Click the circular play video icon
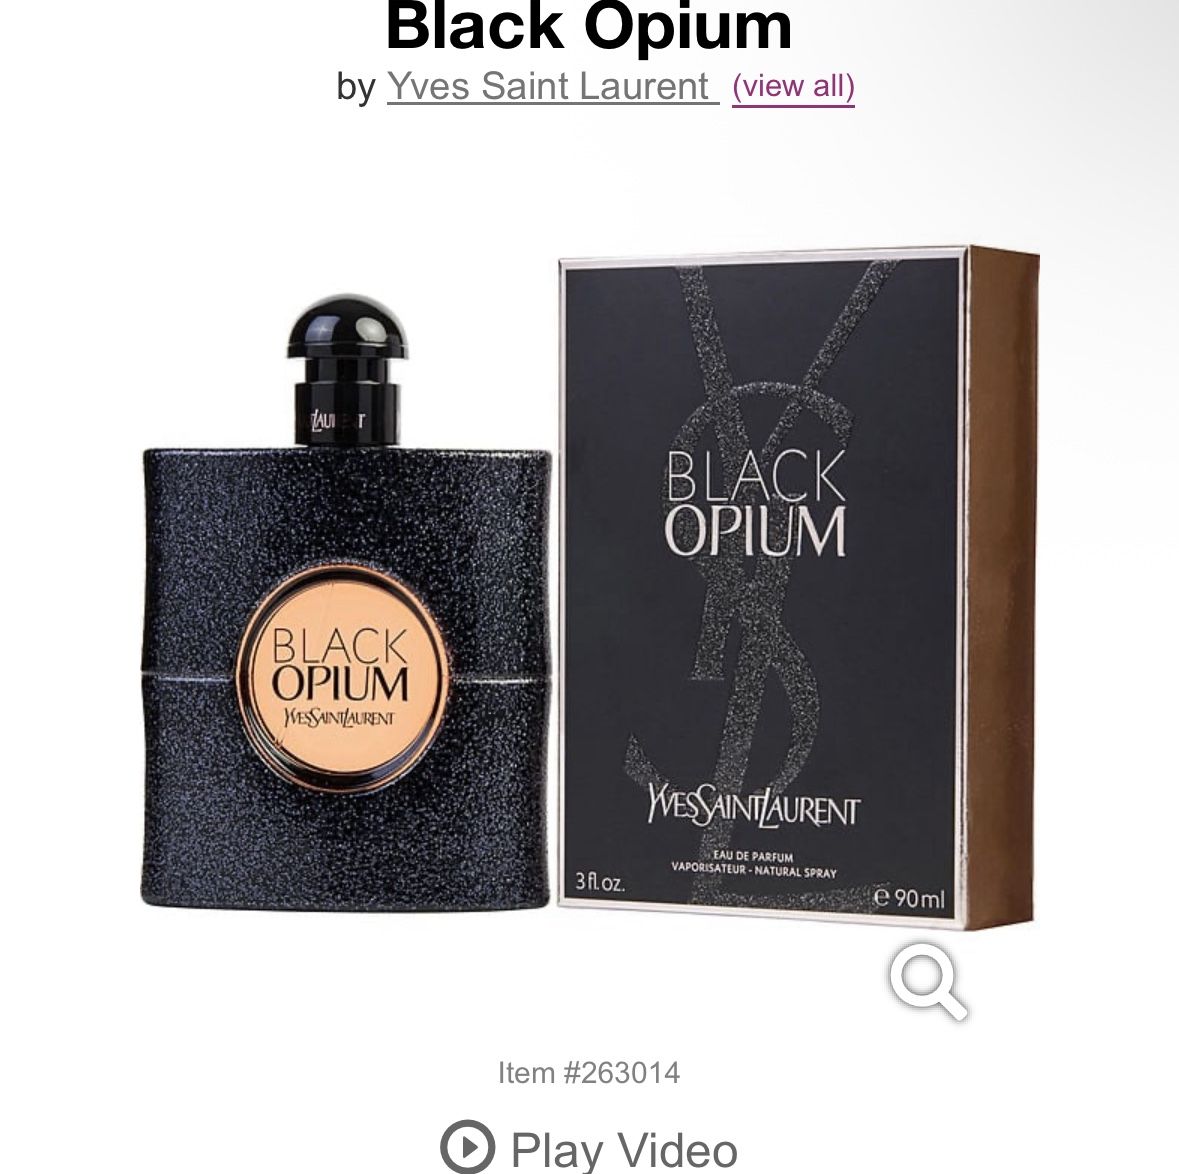1179x1174 pixels. 468,1147
